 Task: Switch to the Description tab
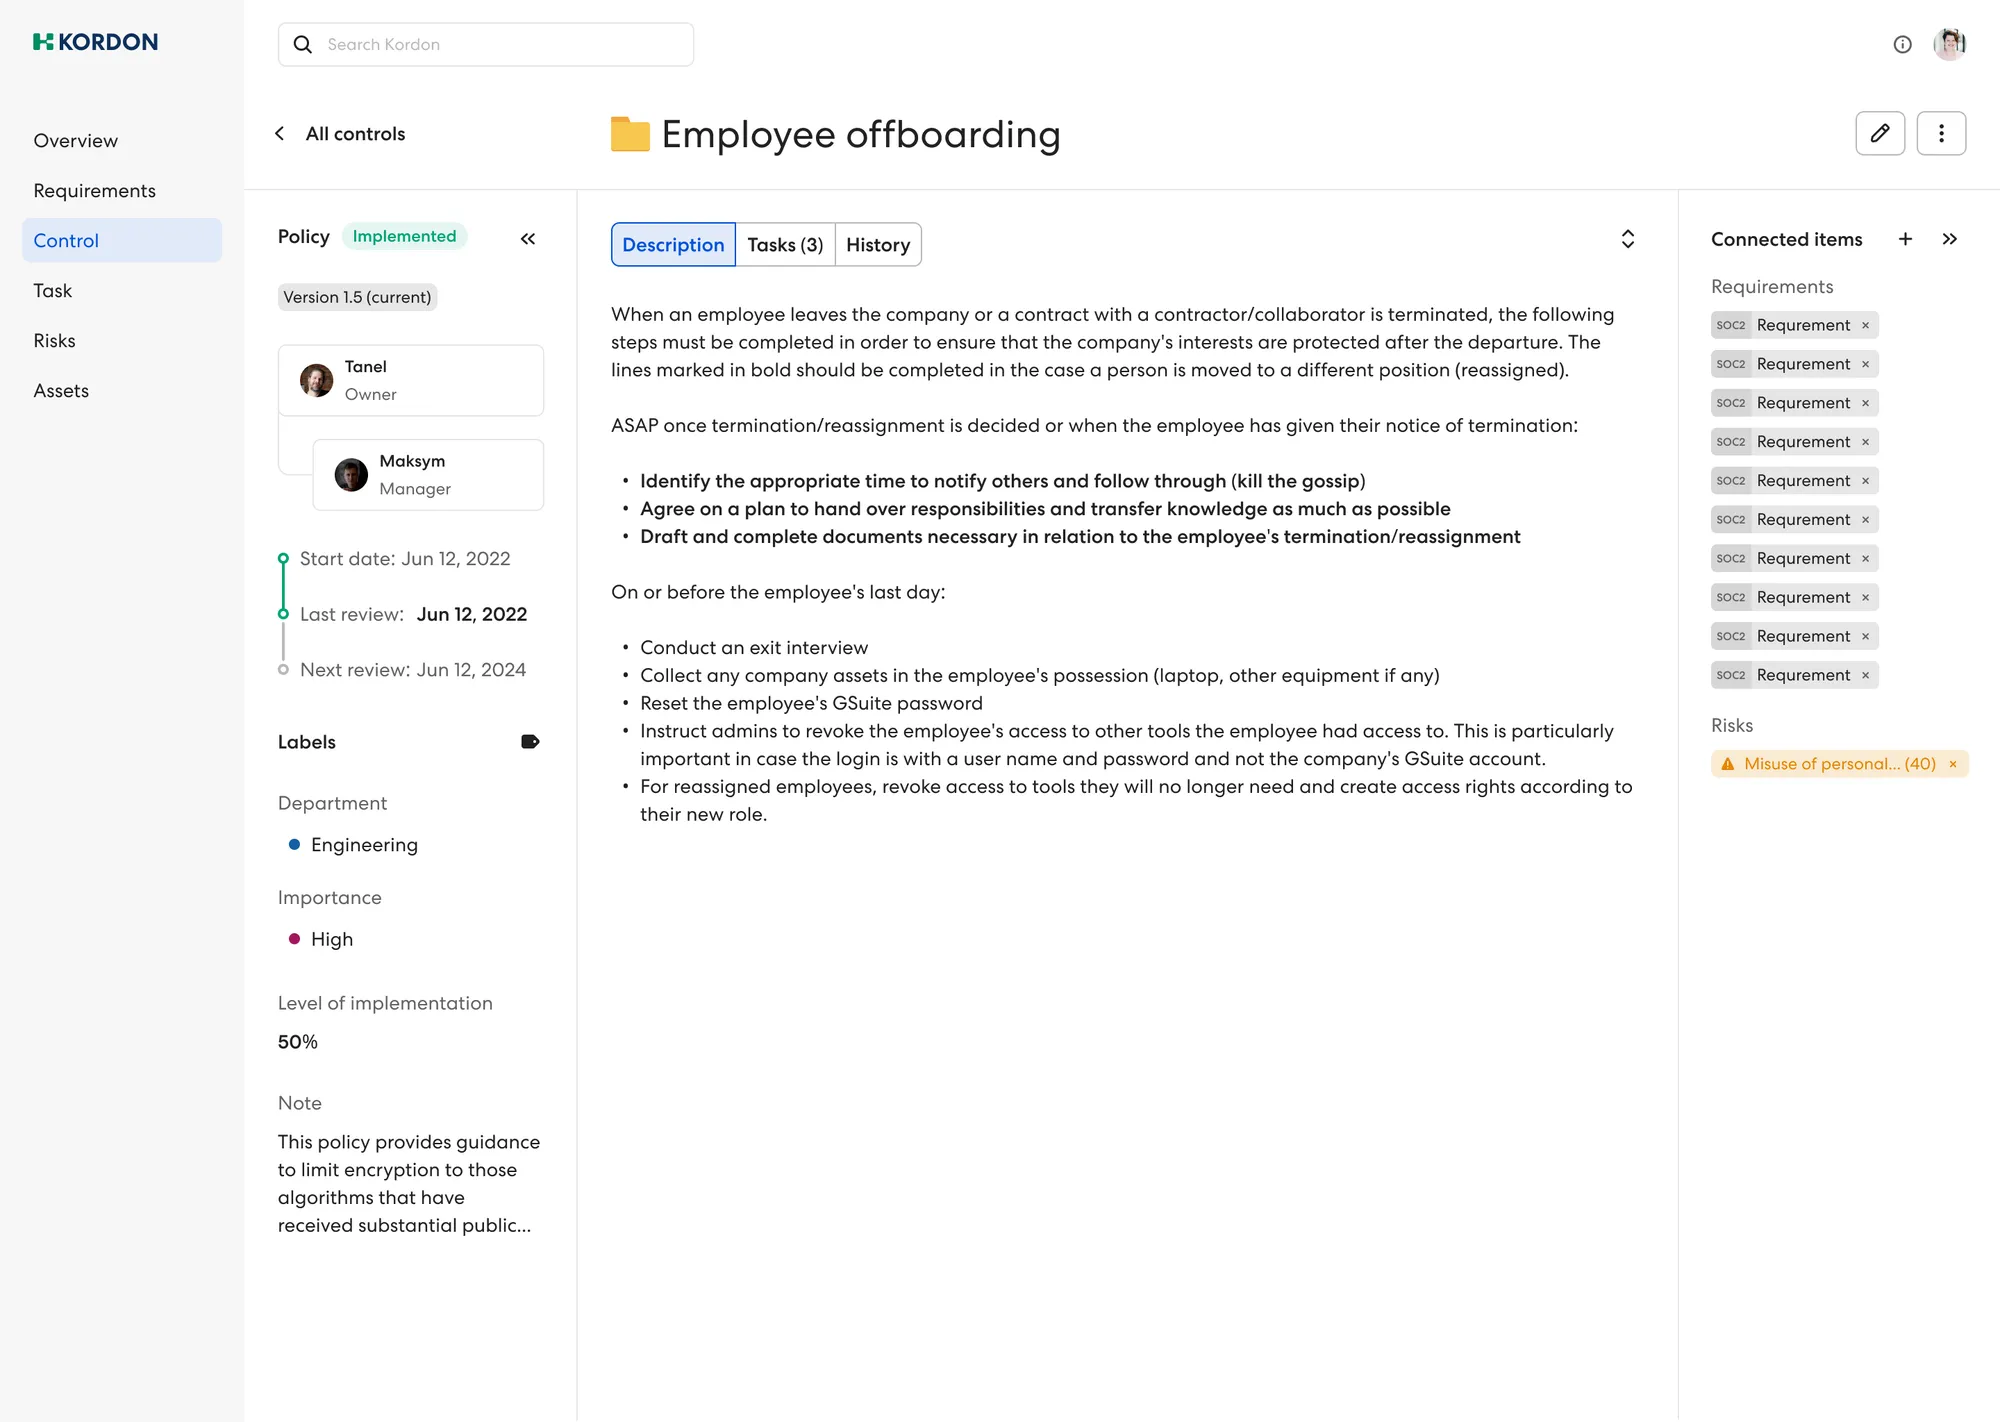[x=673, y=245]
